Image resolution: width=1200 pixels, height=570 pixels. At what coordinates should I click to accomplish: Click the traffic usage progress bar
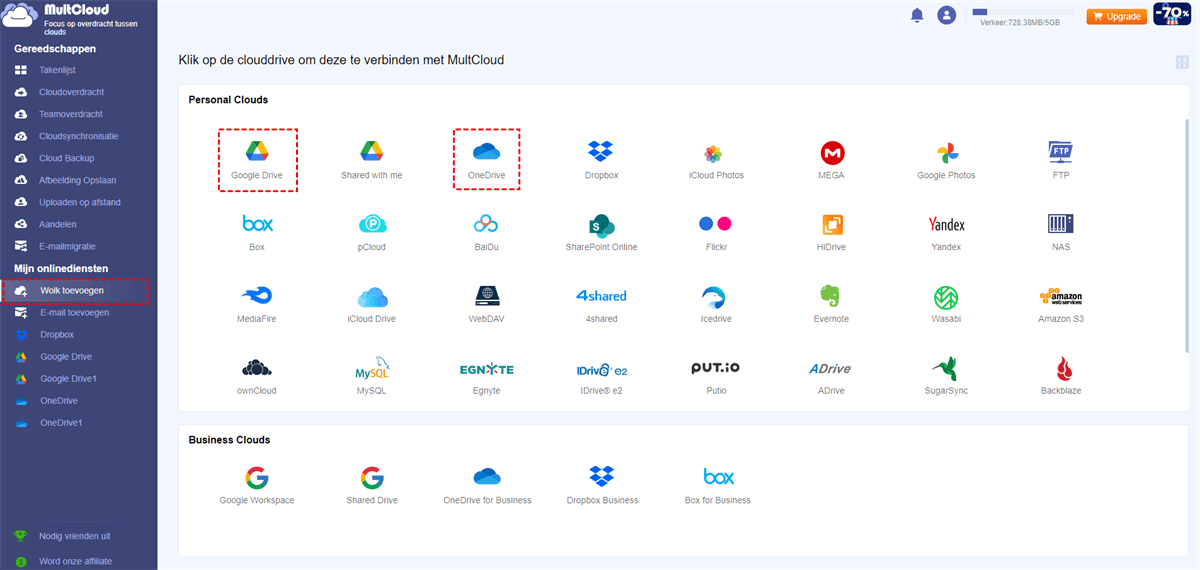tap(1022, 12)
